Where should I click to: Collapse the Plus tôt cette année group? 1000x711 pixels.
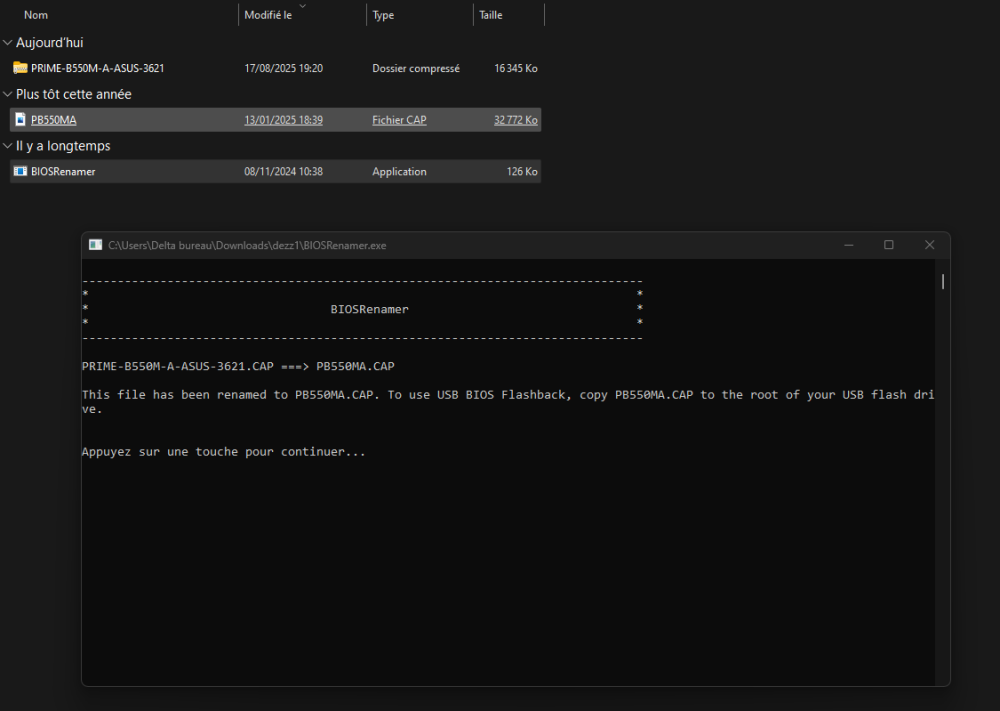coord(8,95)
